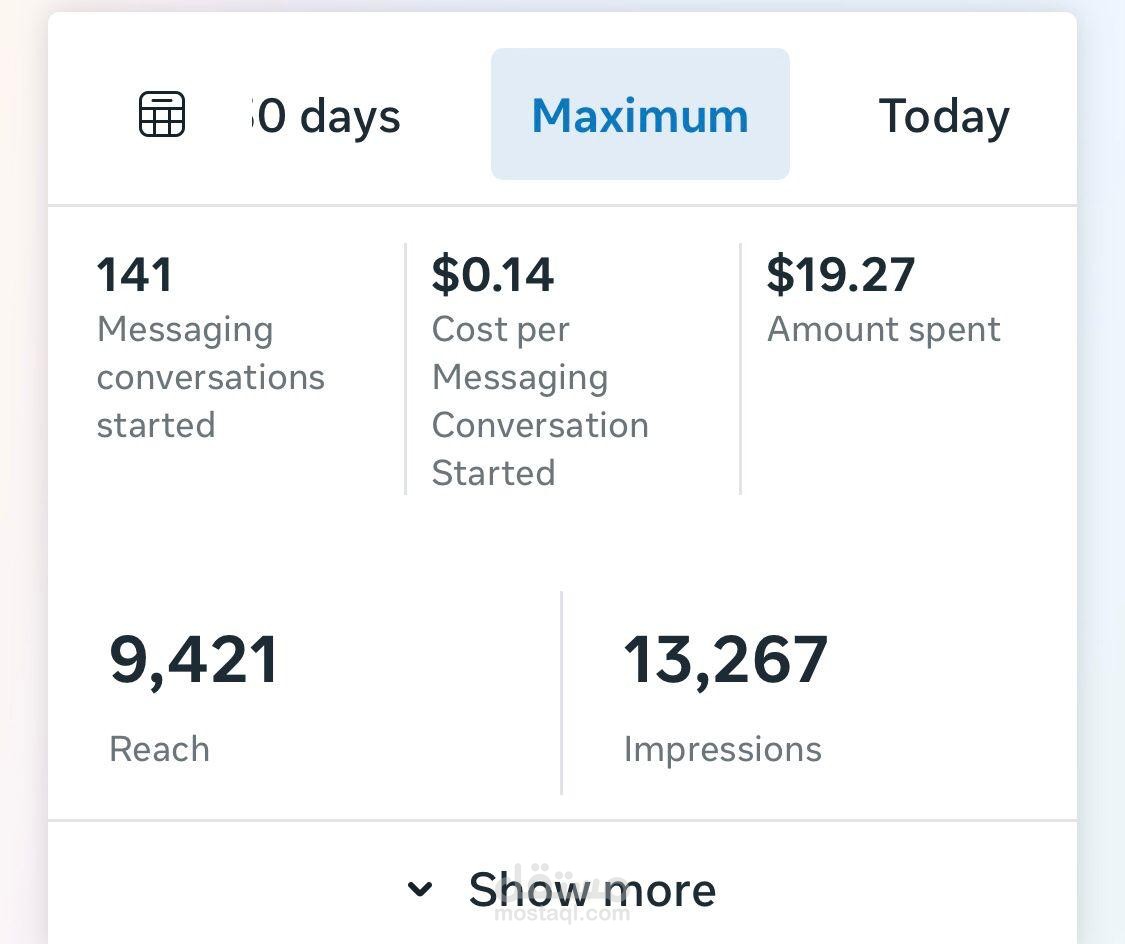Select the Impressions label
Image resolution: width=1125 pixels, height=944 pixels.
[722, 750]
